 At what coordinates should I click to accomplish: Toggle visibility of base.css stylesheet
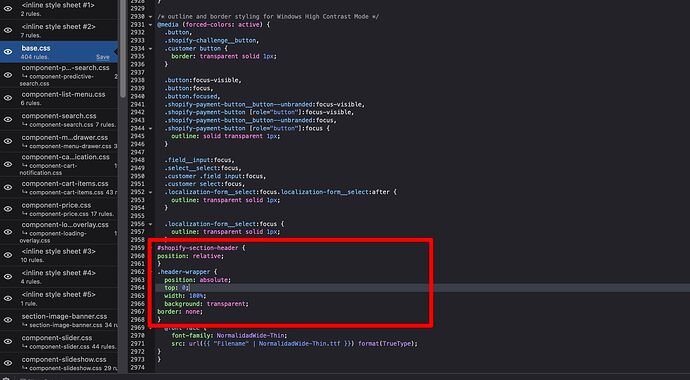pos(8,52)
